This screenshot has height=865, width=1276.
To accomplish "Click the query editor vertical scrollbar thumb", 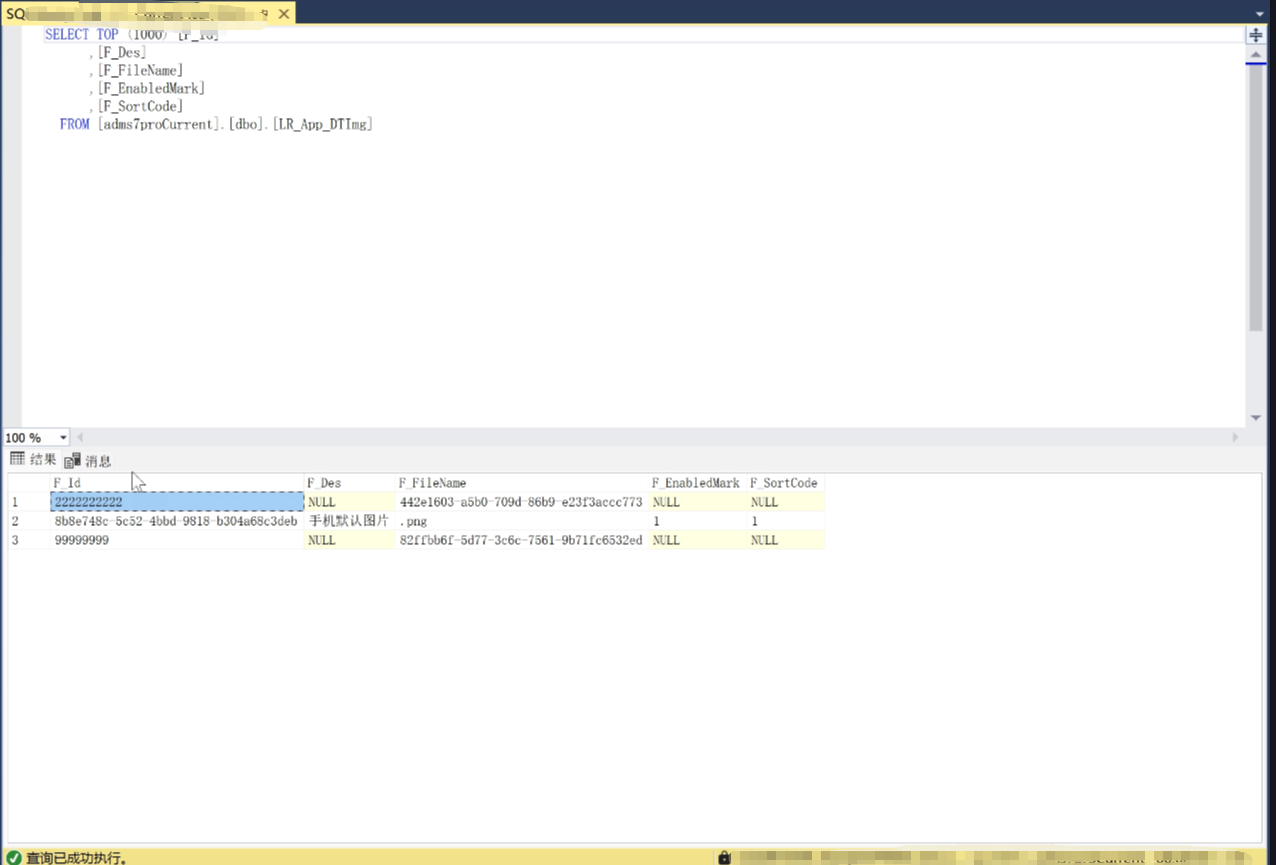I will [1255, 199].
